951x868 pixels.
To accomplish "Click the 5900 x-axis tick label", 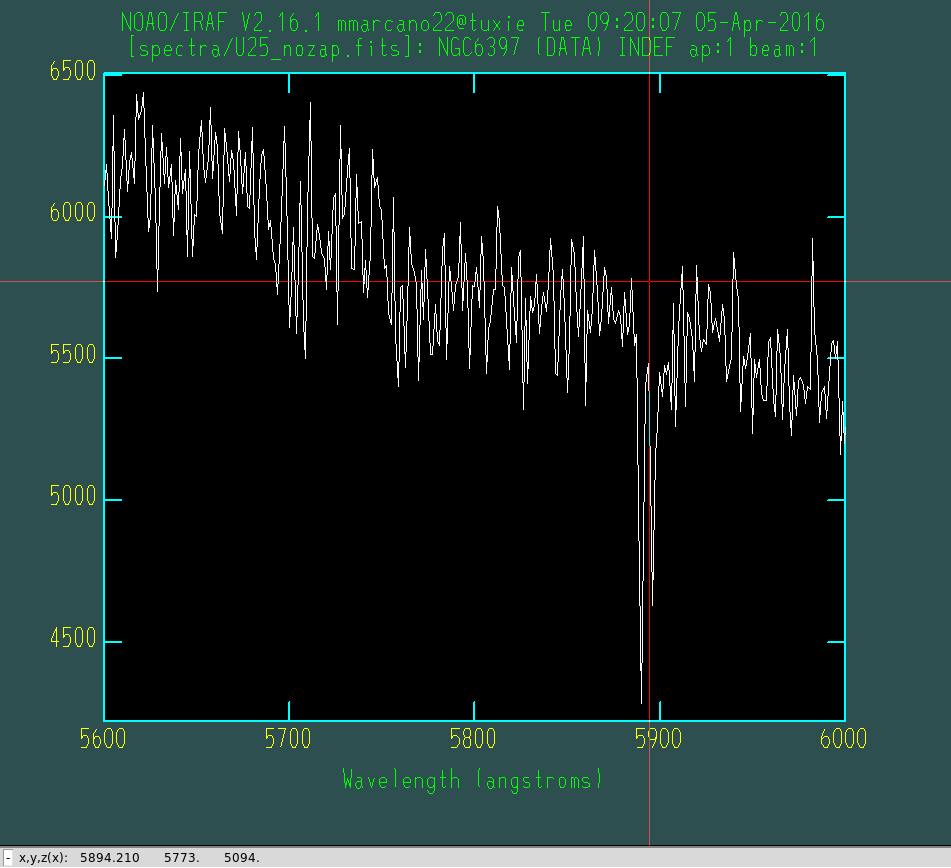I will [x=659, y=739].
